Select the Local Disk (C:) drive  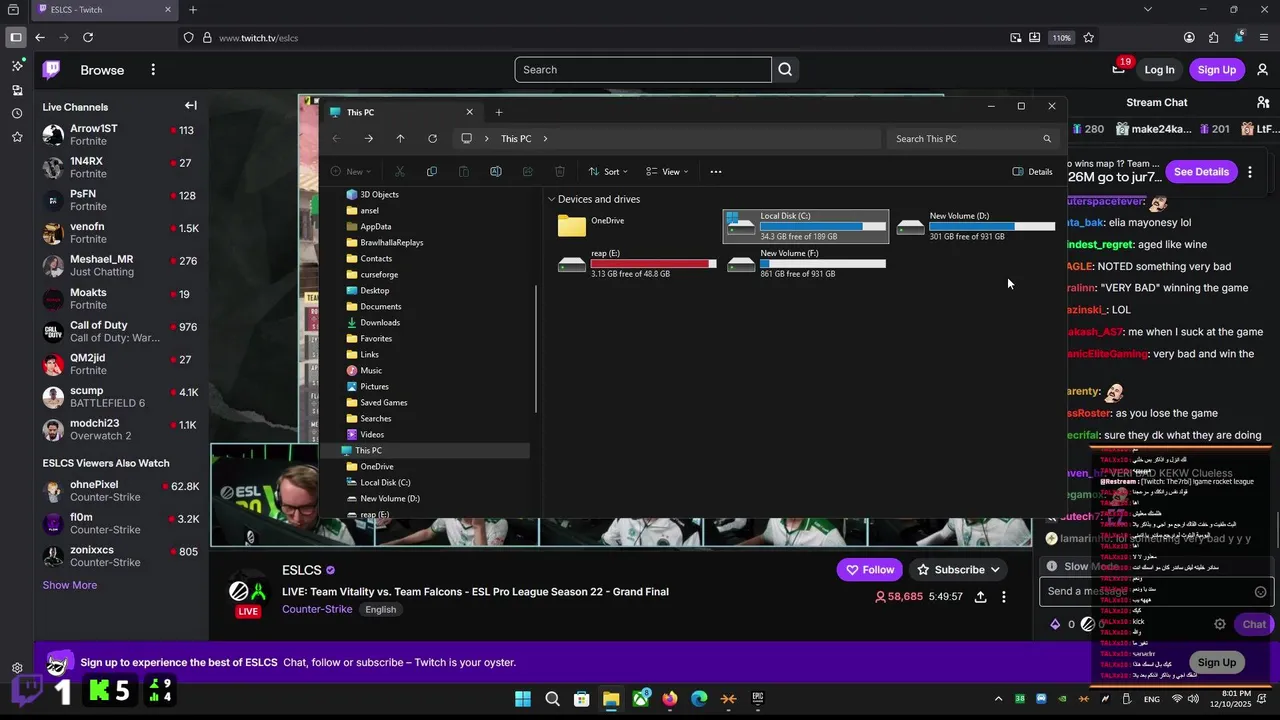(806, 226)
